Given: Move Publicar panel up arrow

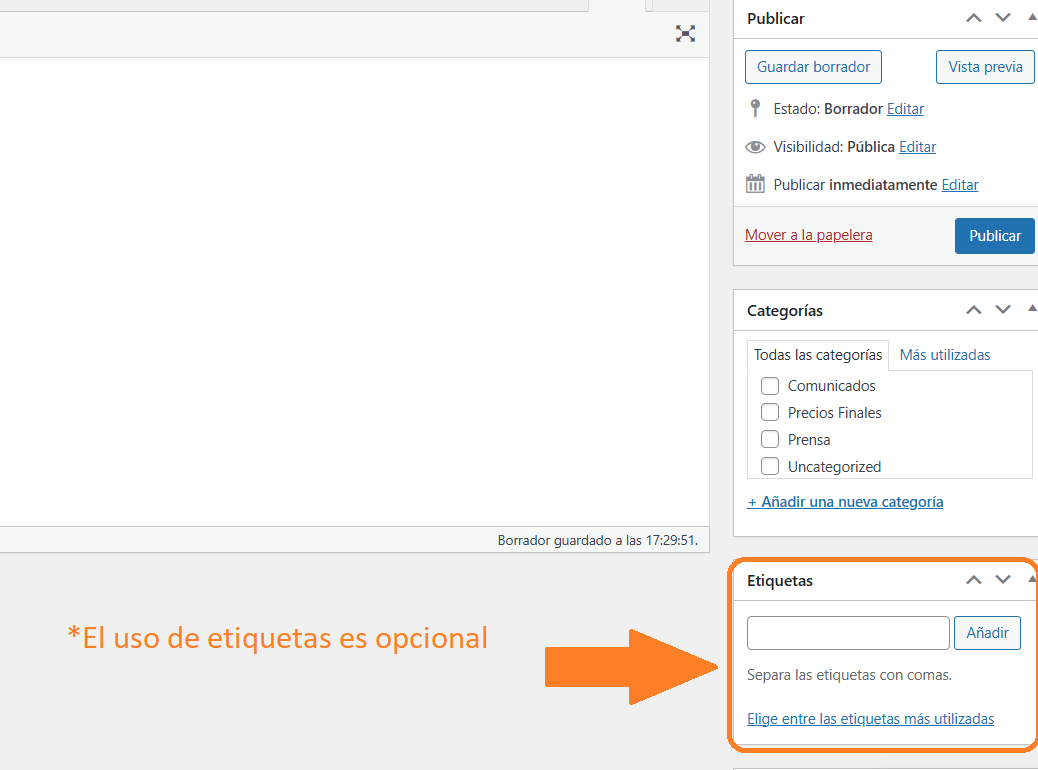Looking at the screenshot, I should [x=973, y=18].
